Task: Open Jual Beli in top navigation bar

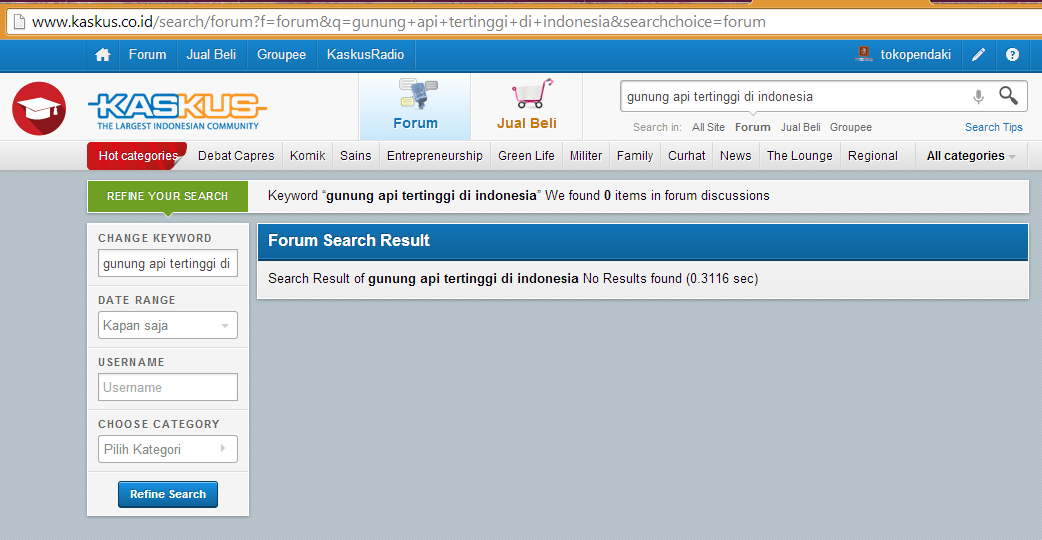Action: (x=211, y=54)
